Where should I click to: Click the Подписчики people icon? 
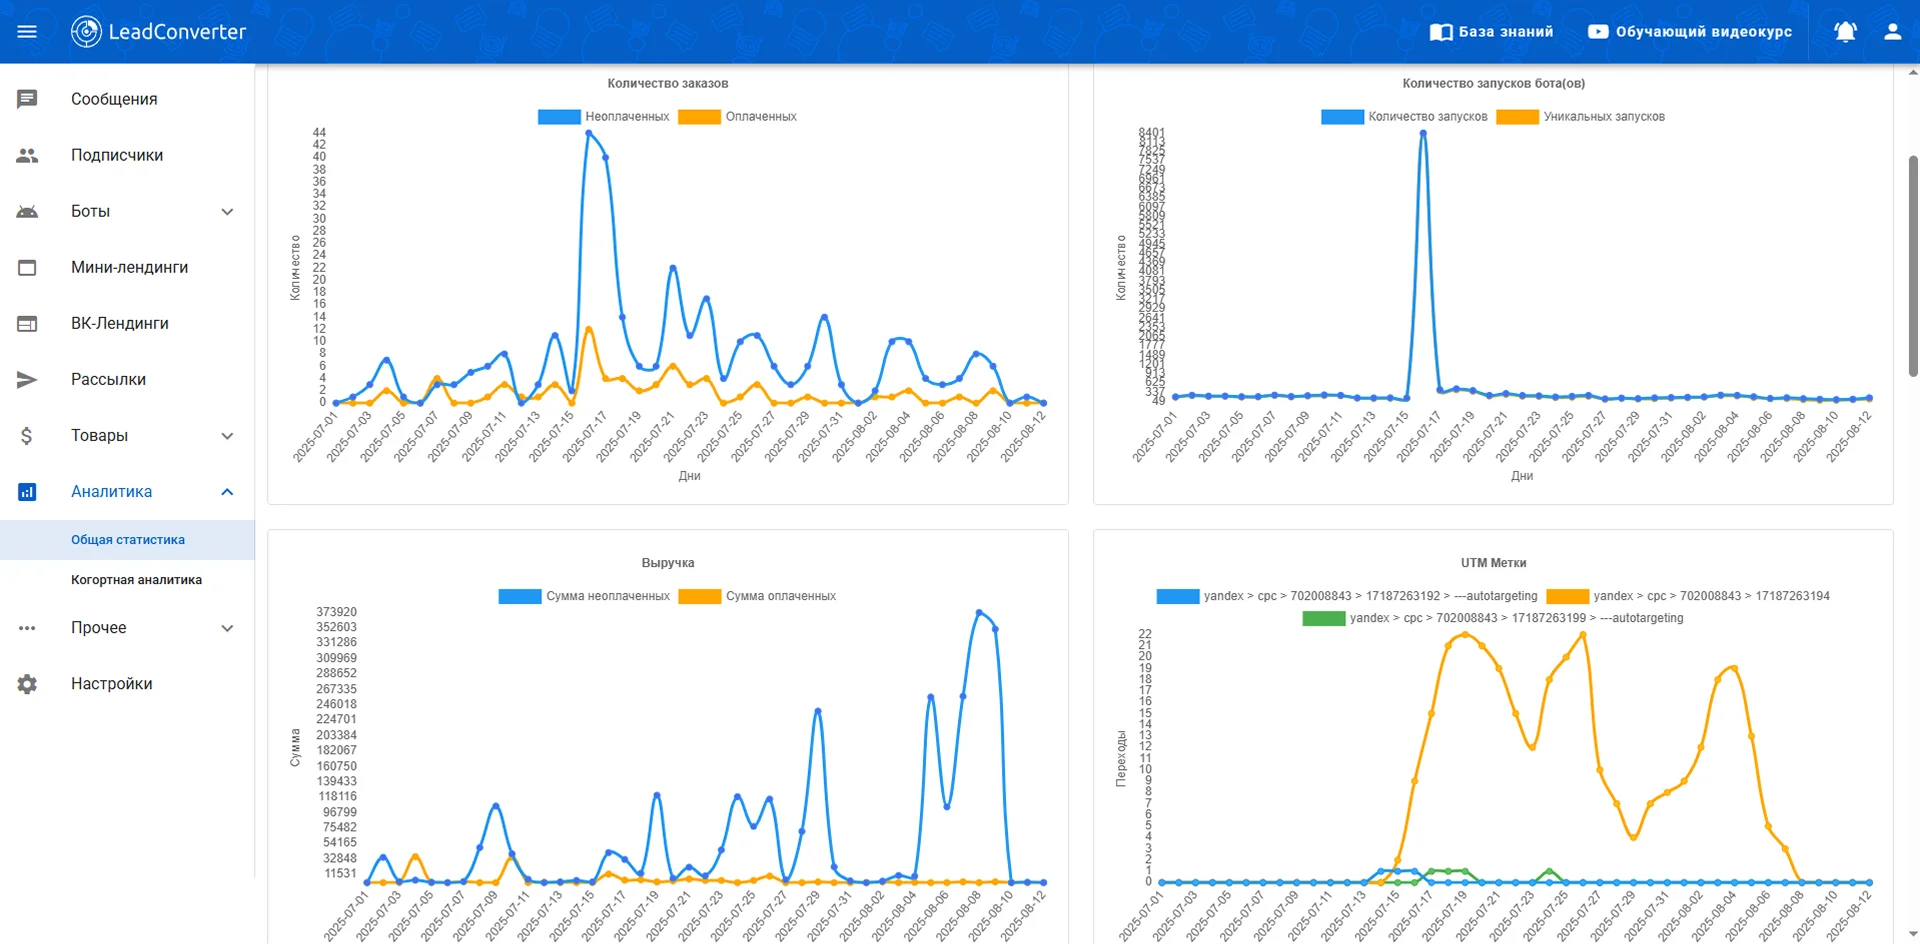[27, 155]
